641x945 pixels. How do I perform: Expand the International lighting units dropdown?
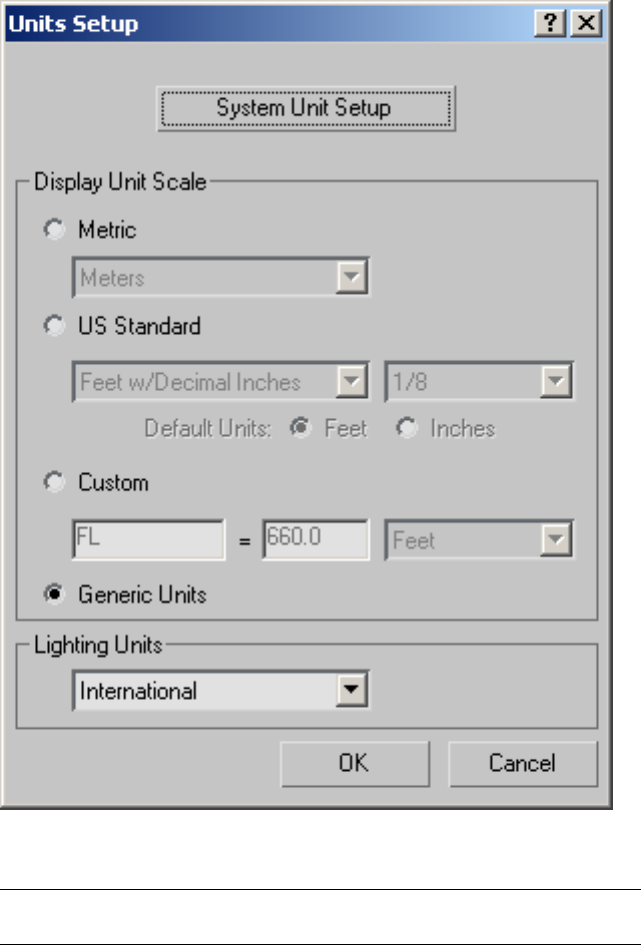(x=351, y=691)
